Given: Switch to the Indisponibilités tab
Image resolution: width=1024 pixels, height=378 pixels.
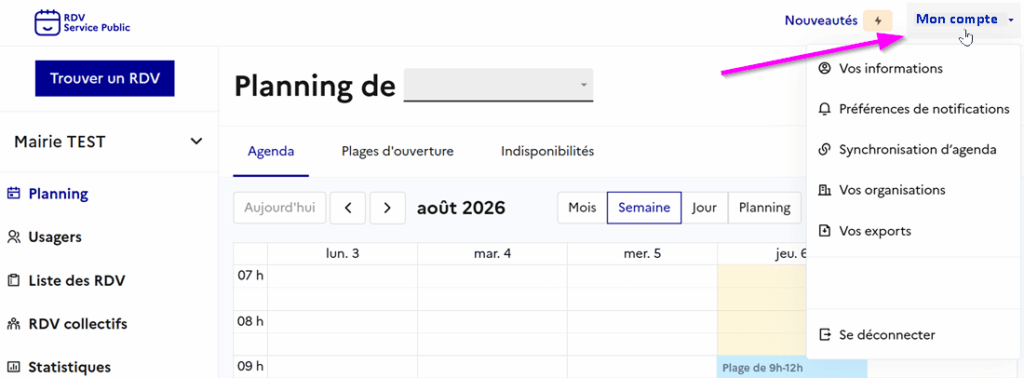Looking at the screenshot, I should point(547,151).
